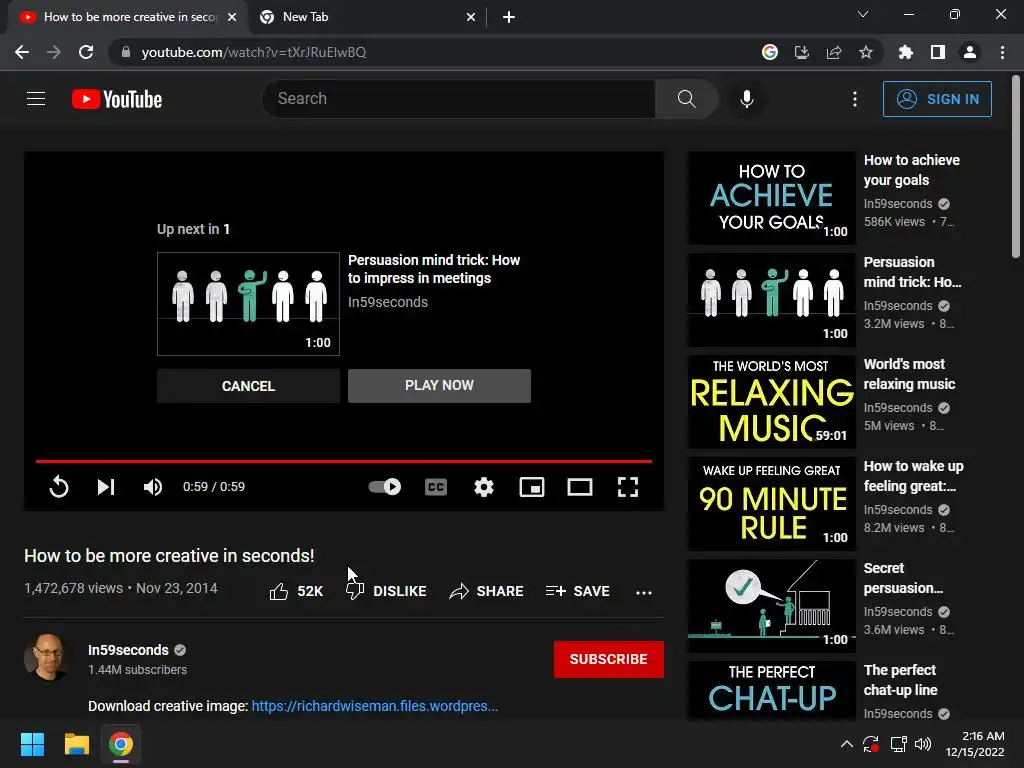Skip to next video with the Next icon
The width and height of the screenshot is (1024, 768).
(106, 487)
